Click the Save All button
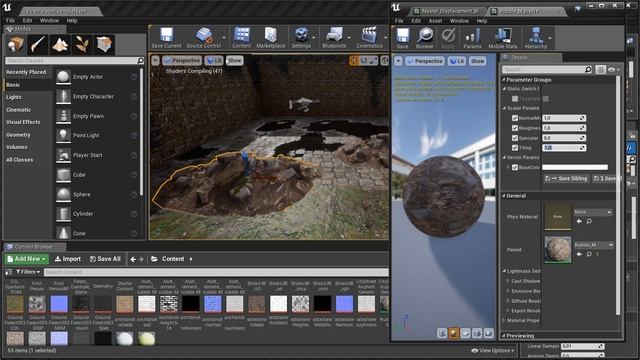This screenshot has height=360, width=640. [105, 259]
